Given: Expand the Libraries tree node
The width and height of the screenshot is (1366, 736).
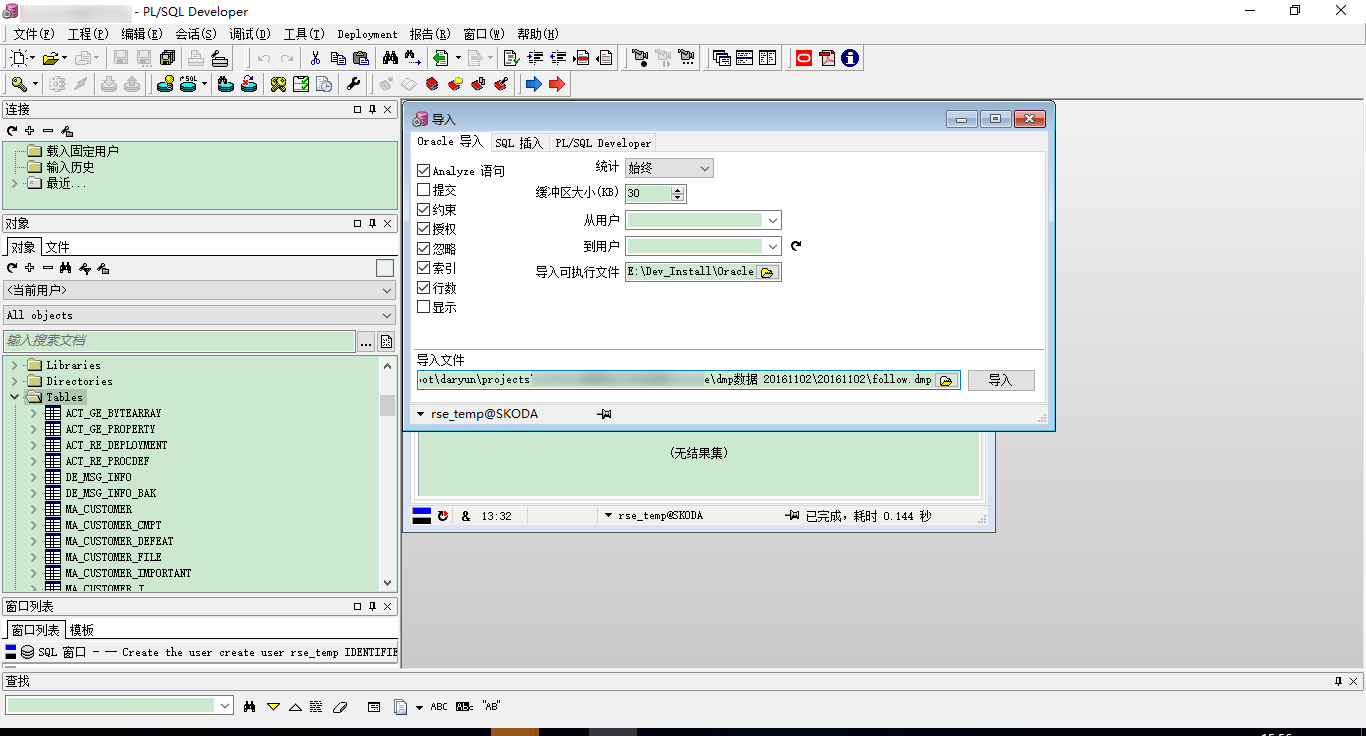Looking at the screenshot, I should coord(15,365).
